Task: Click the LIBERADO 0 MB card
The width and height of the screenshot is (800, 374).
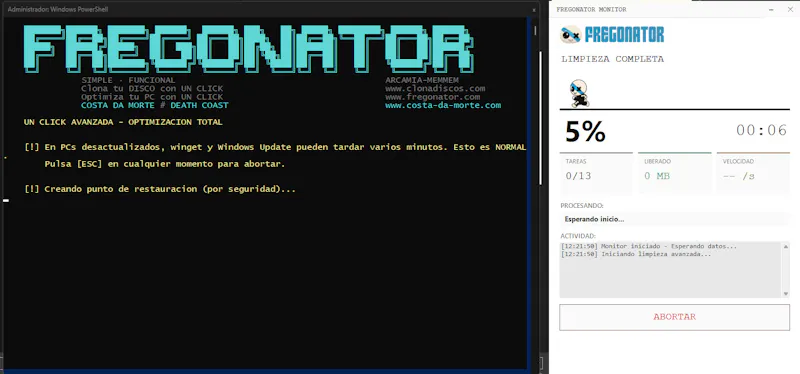Action: coord(674,173)
